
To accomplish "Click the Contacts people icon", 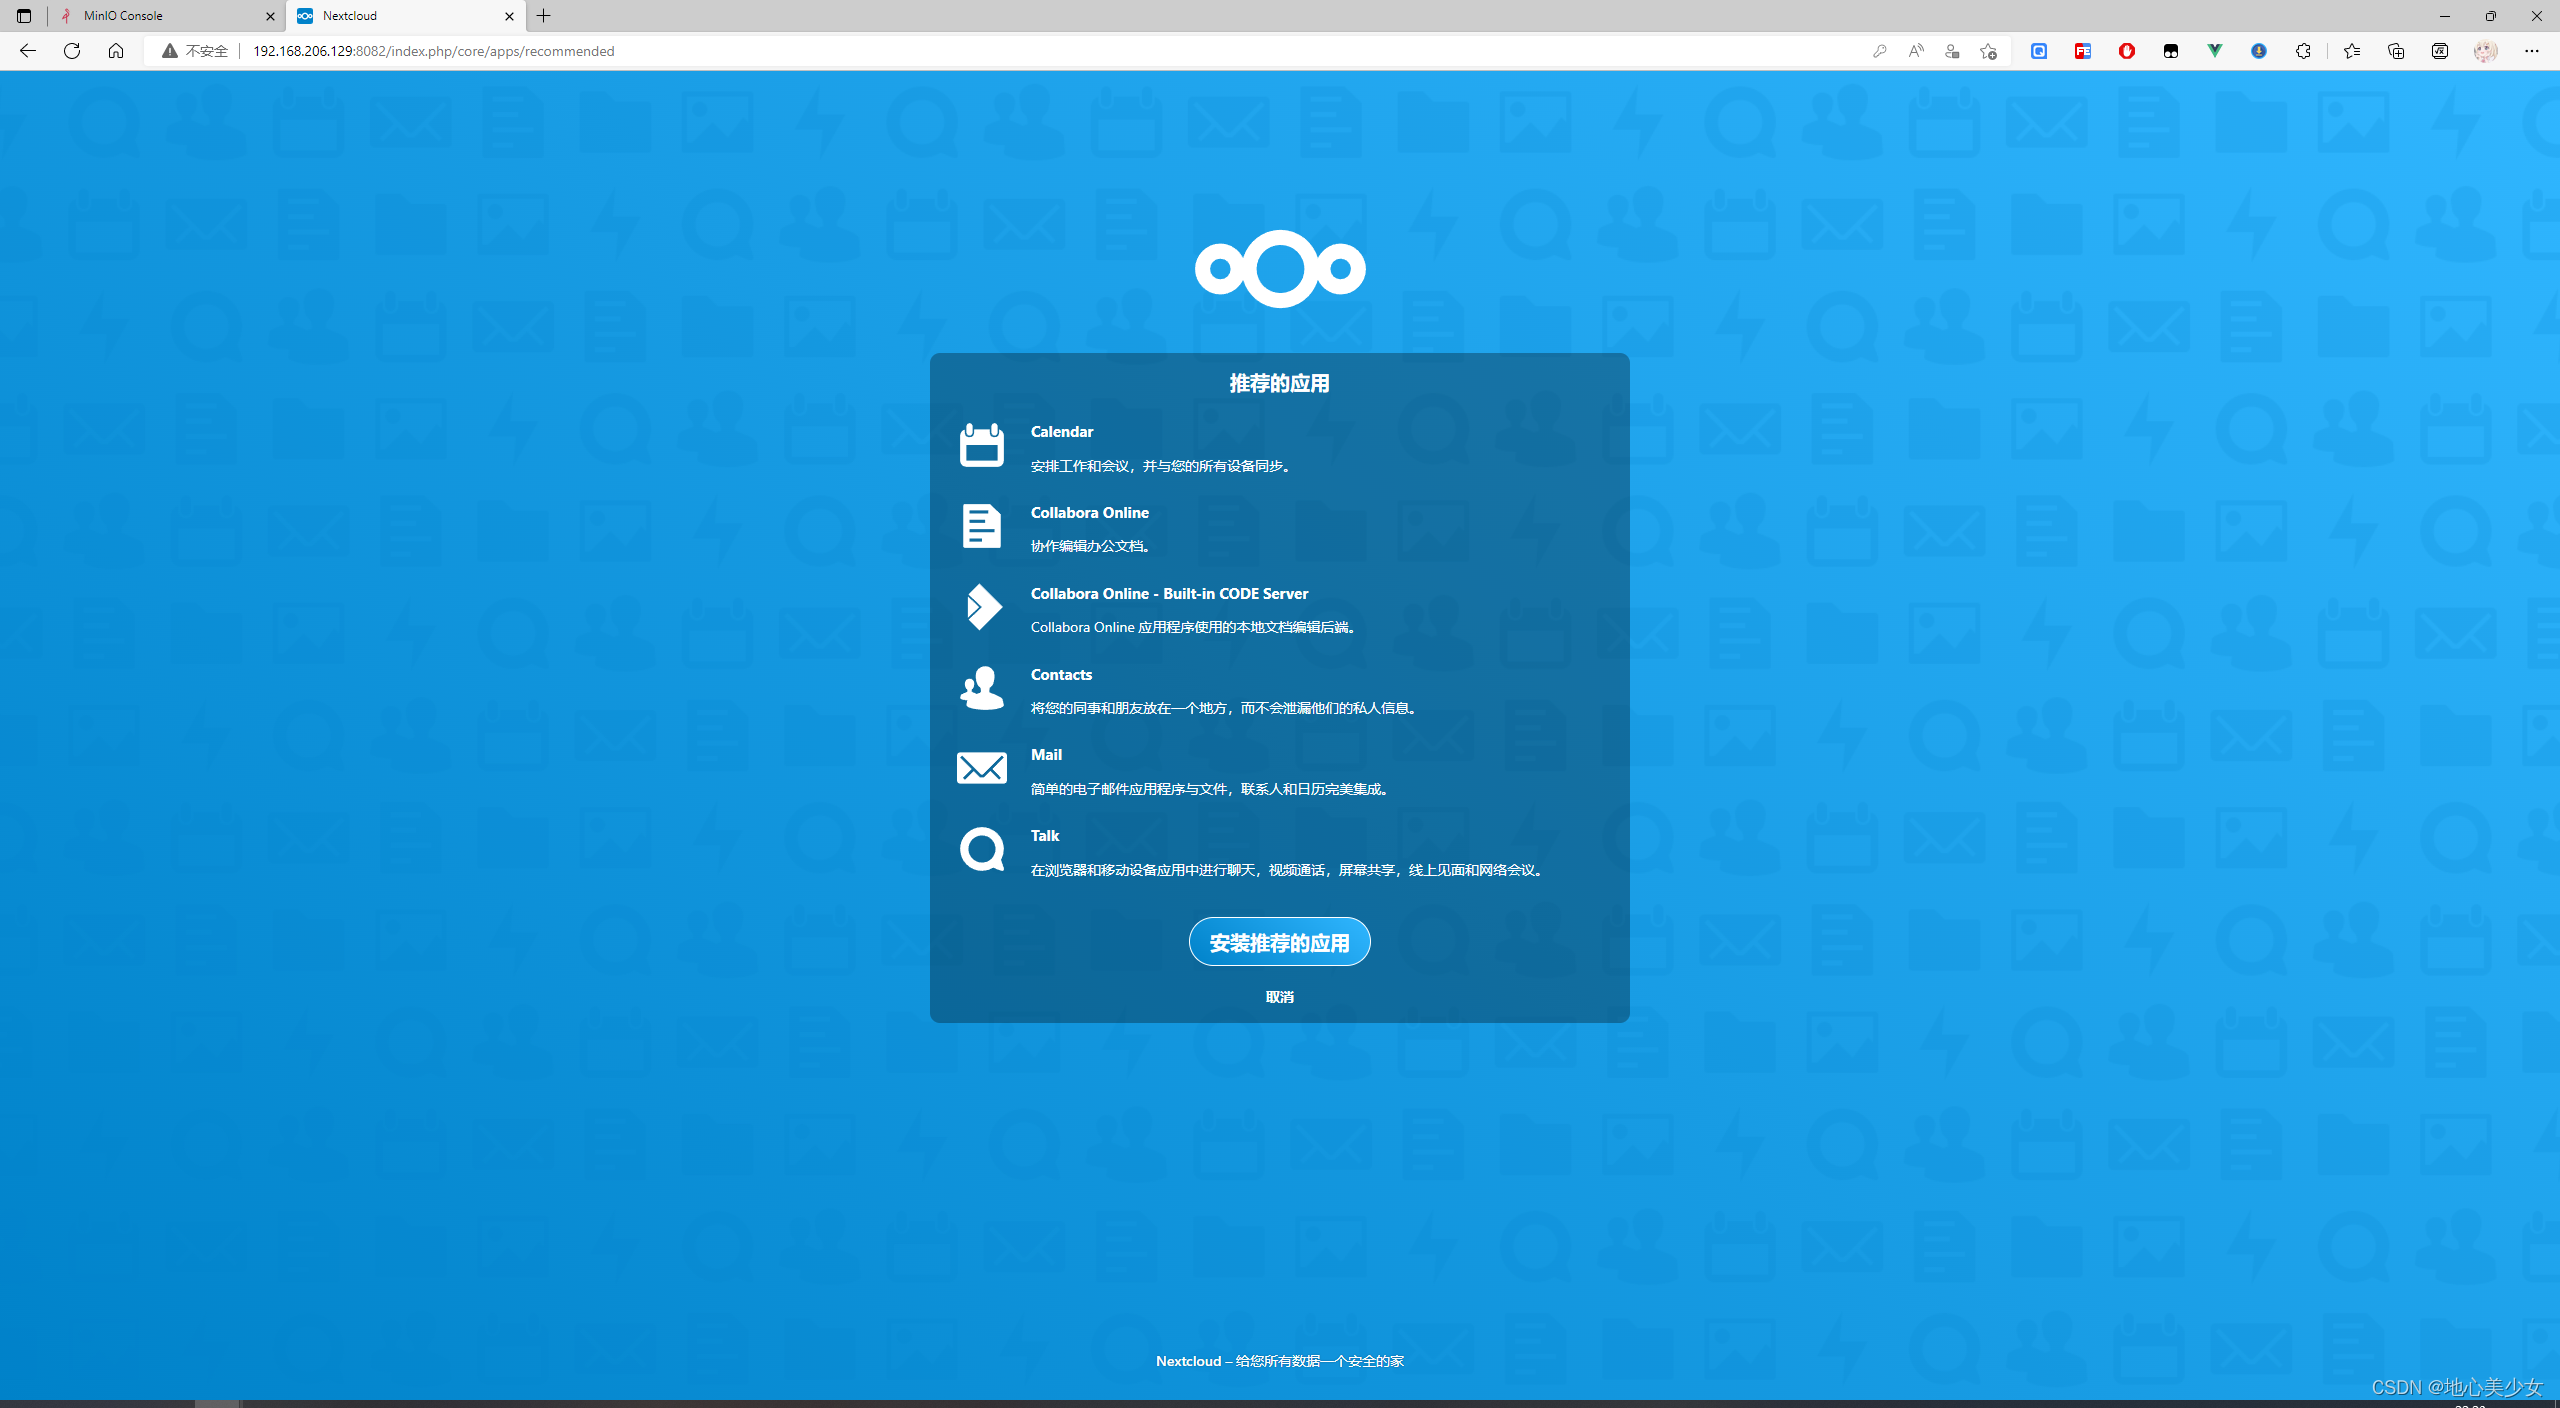I will [981, 688].
